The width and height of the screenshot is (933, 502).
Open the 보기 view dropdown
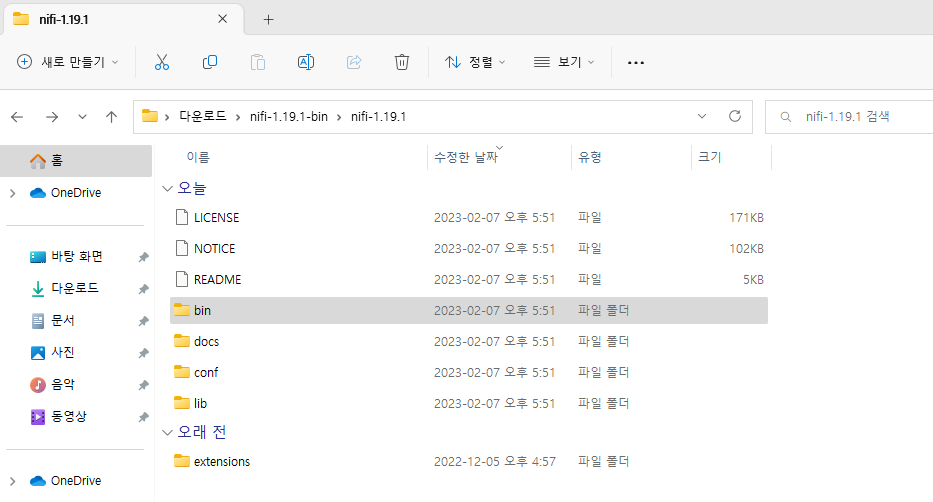(563, 62)
